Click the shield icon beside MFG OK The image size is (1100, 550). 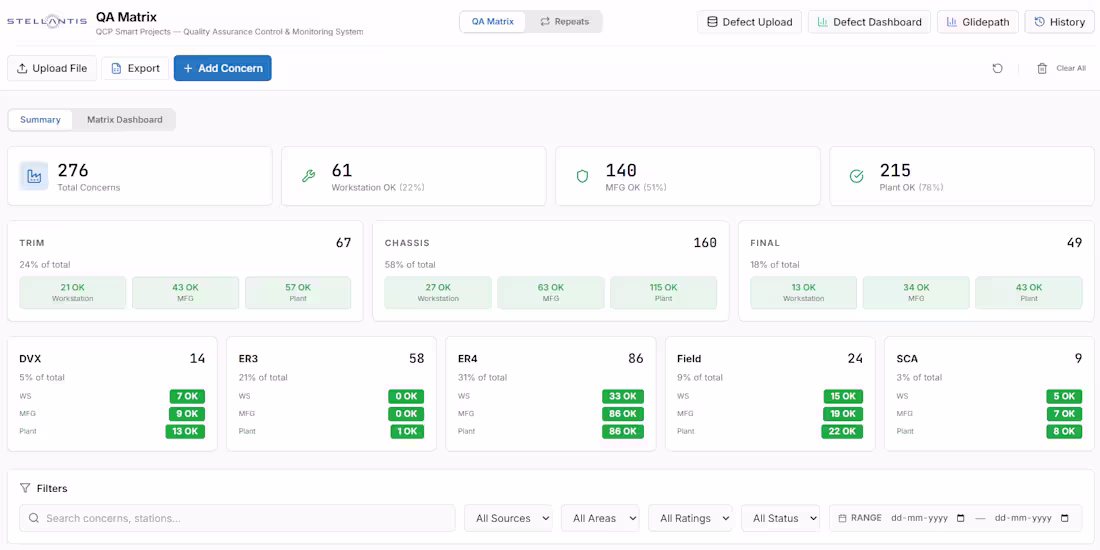click(x=582, y=176)
